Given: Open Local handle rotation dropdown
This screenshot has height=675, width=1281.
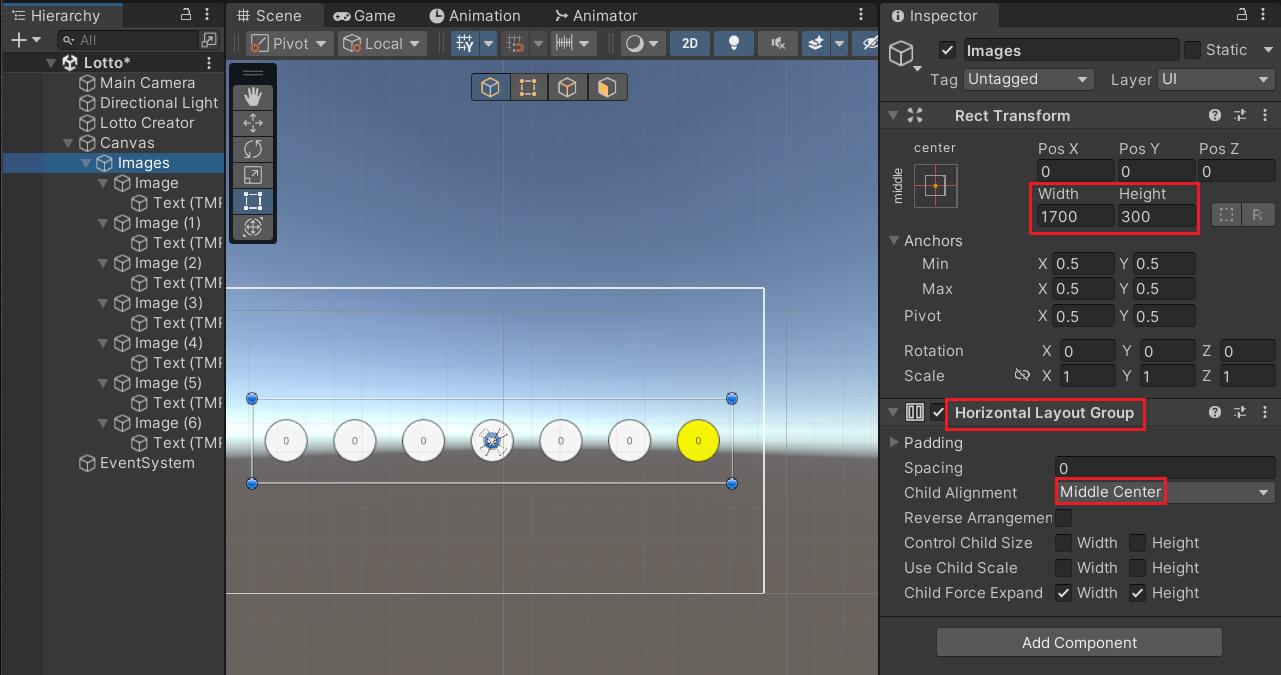Looking at the screenshot, I should point(383,44).
